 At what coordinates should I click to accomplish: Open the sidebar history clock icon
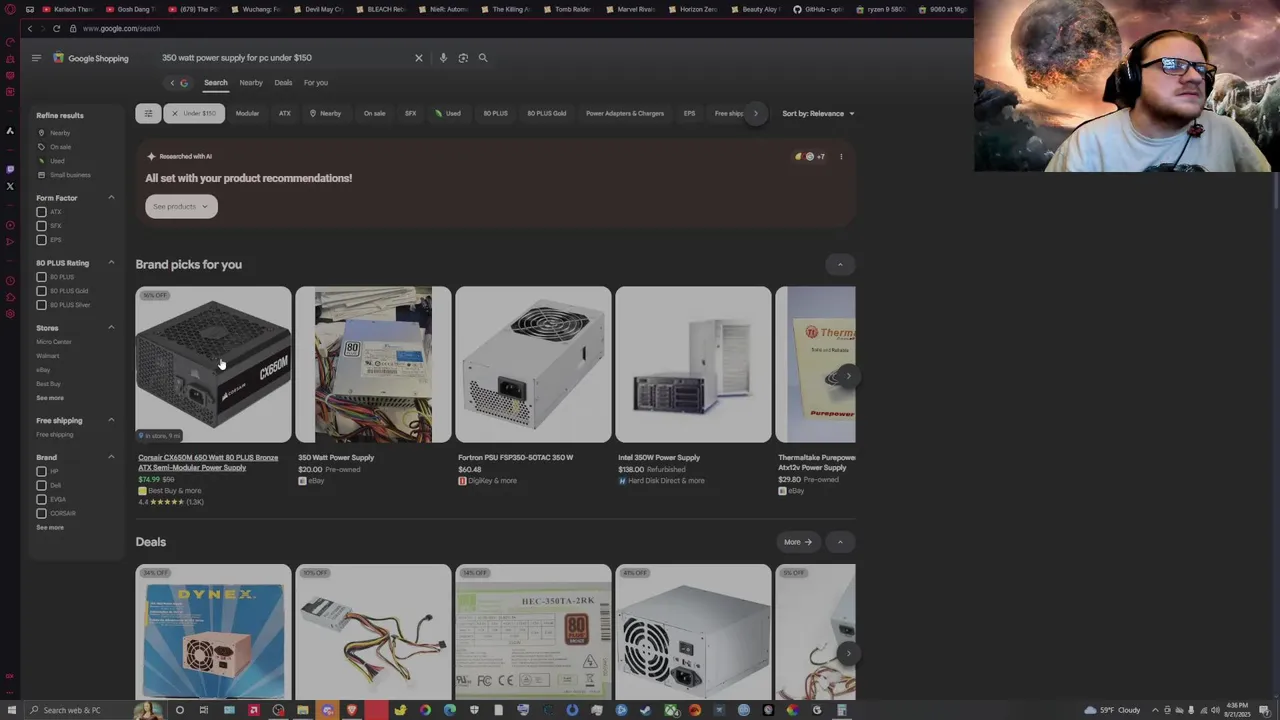(10, 281)
